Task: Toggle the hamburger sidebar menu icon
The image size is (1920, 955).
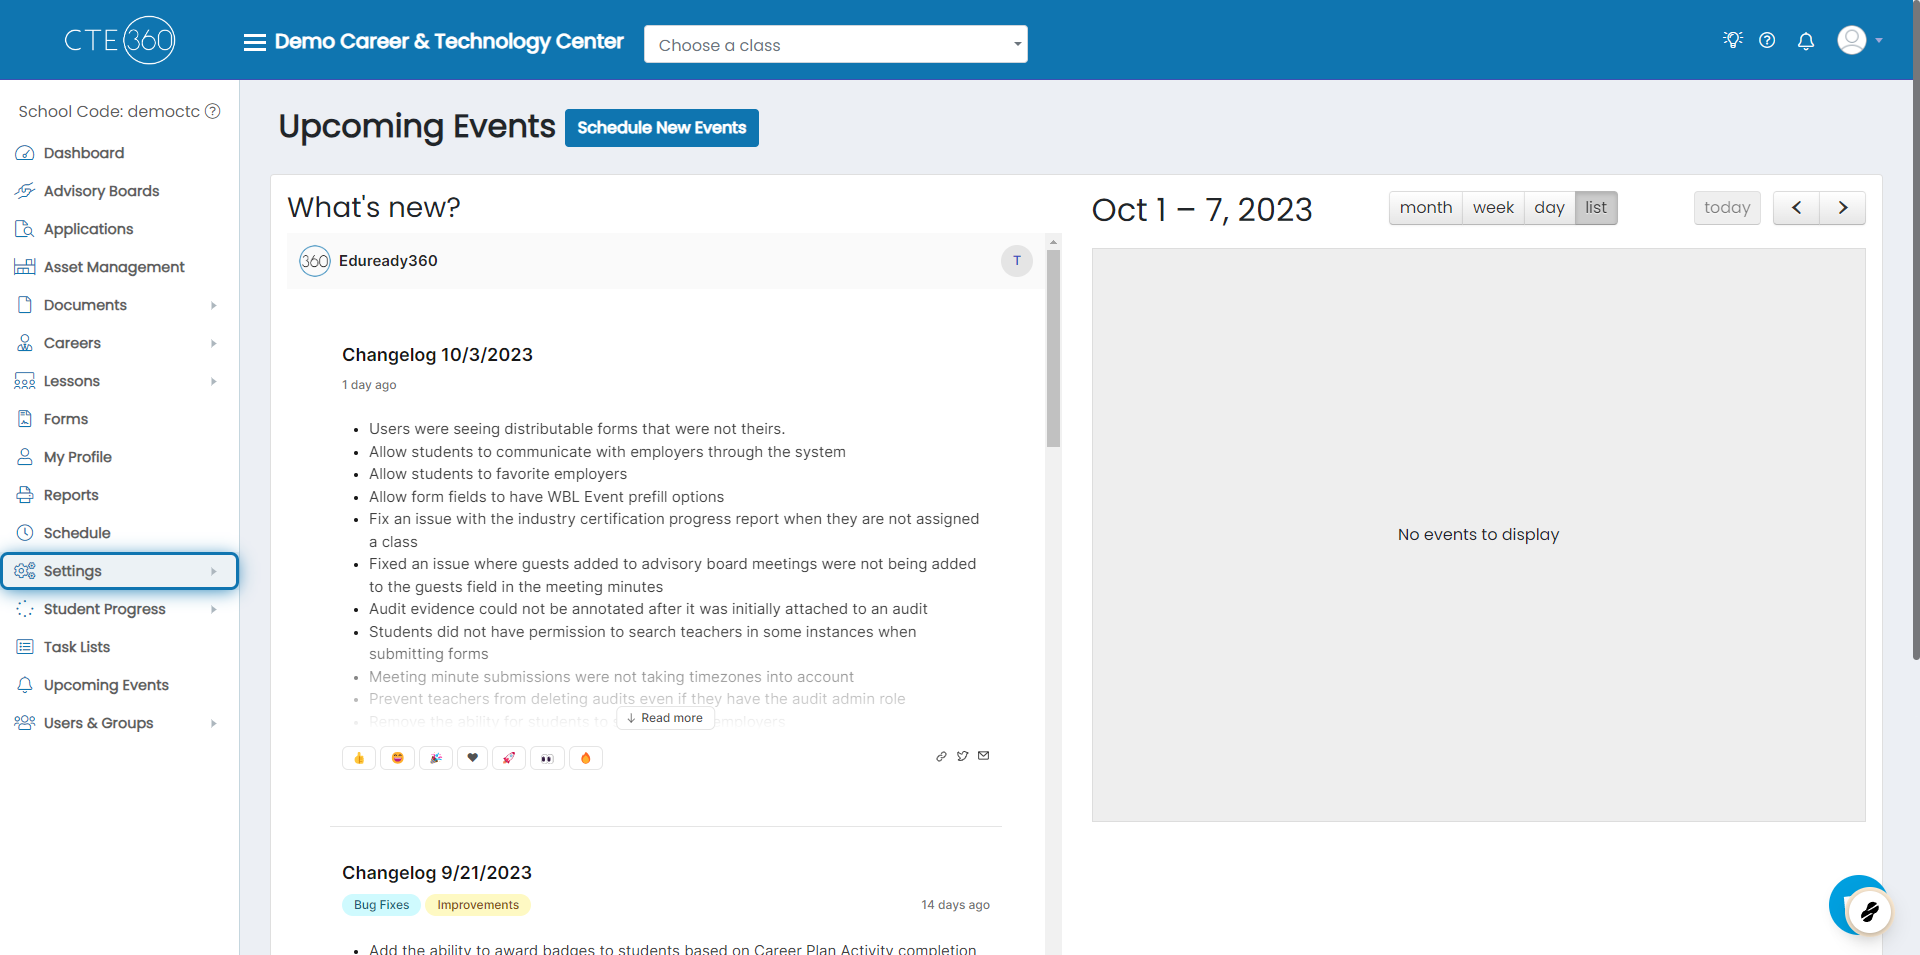Action: 255,42
